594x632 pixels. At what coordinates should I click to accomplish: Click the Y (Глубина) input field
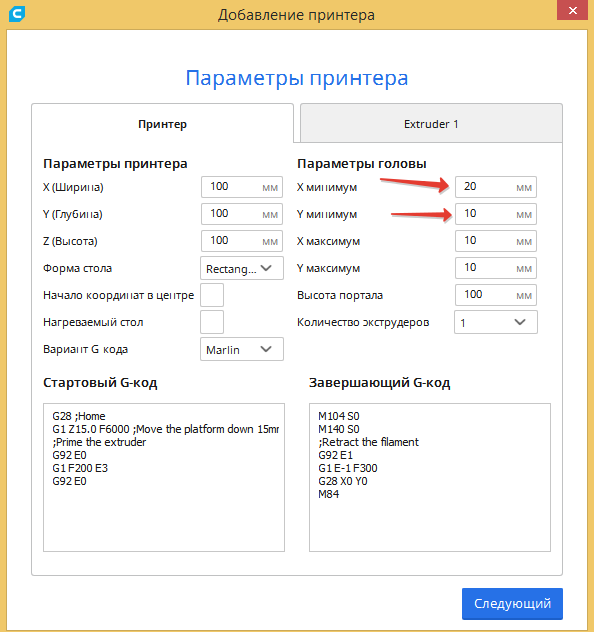tap(242, 214)
